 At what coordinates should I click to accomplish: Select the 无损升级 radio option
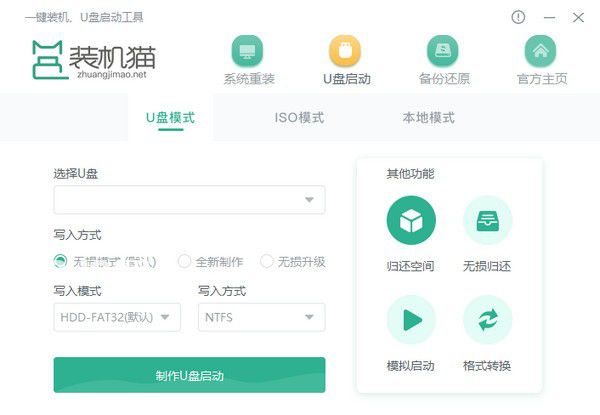[266, 262]
